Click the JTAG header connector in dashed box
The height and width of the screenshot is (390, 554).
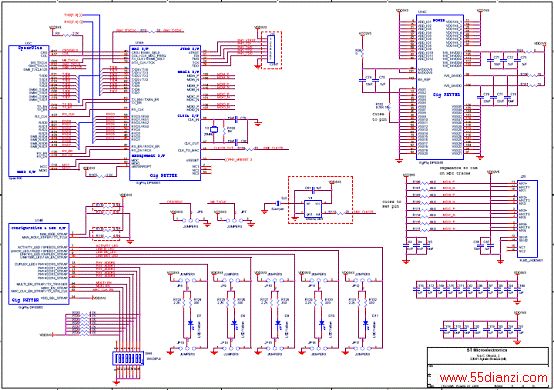pos(271,49)
